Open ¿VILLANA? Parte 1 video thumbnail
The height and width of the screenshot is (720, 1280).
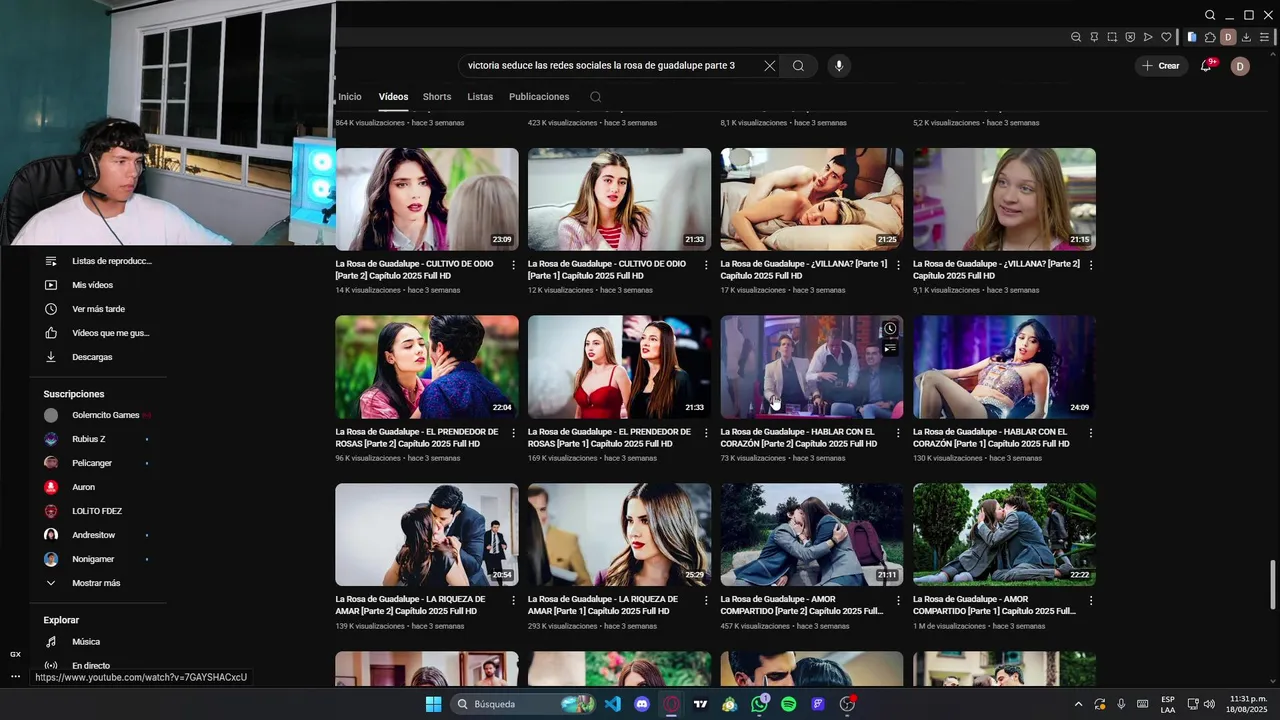pyautogui.click(x=812, y=199)
